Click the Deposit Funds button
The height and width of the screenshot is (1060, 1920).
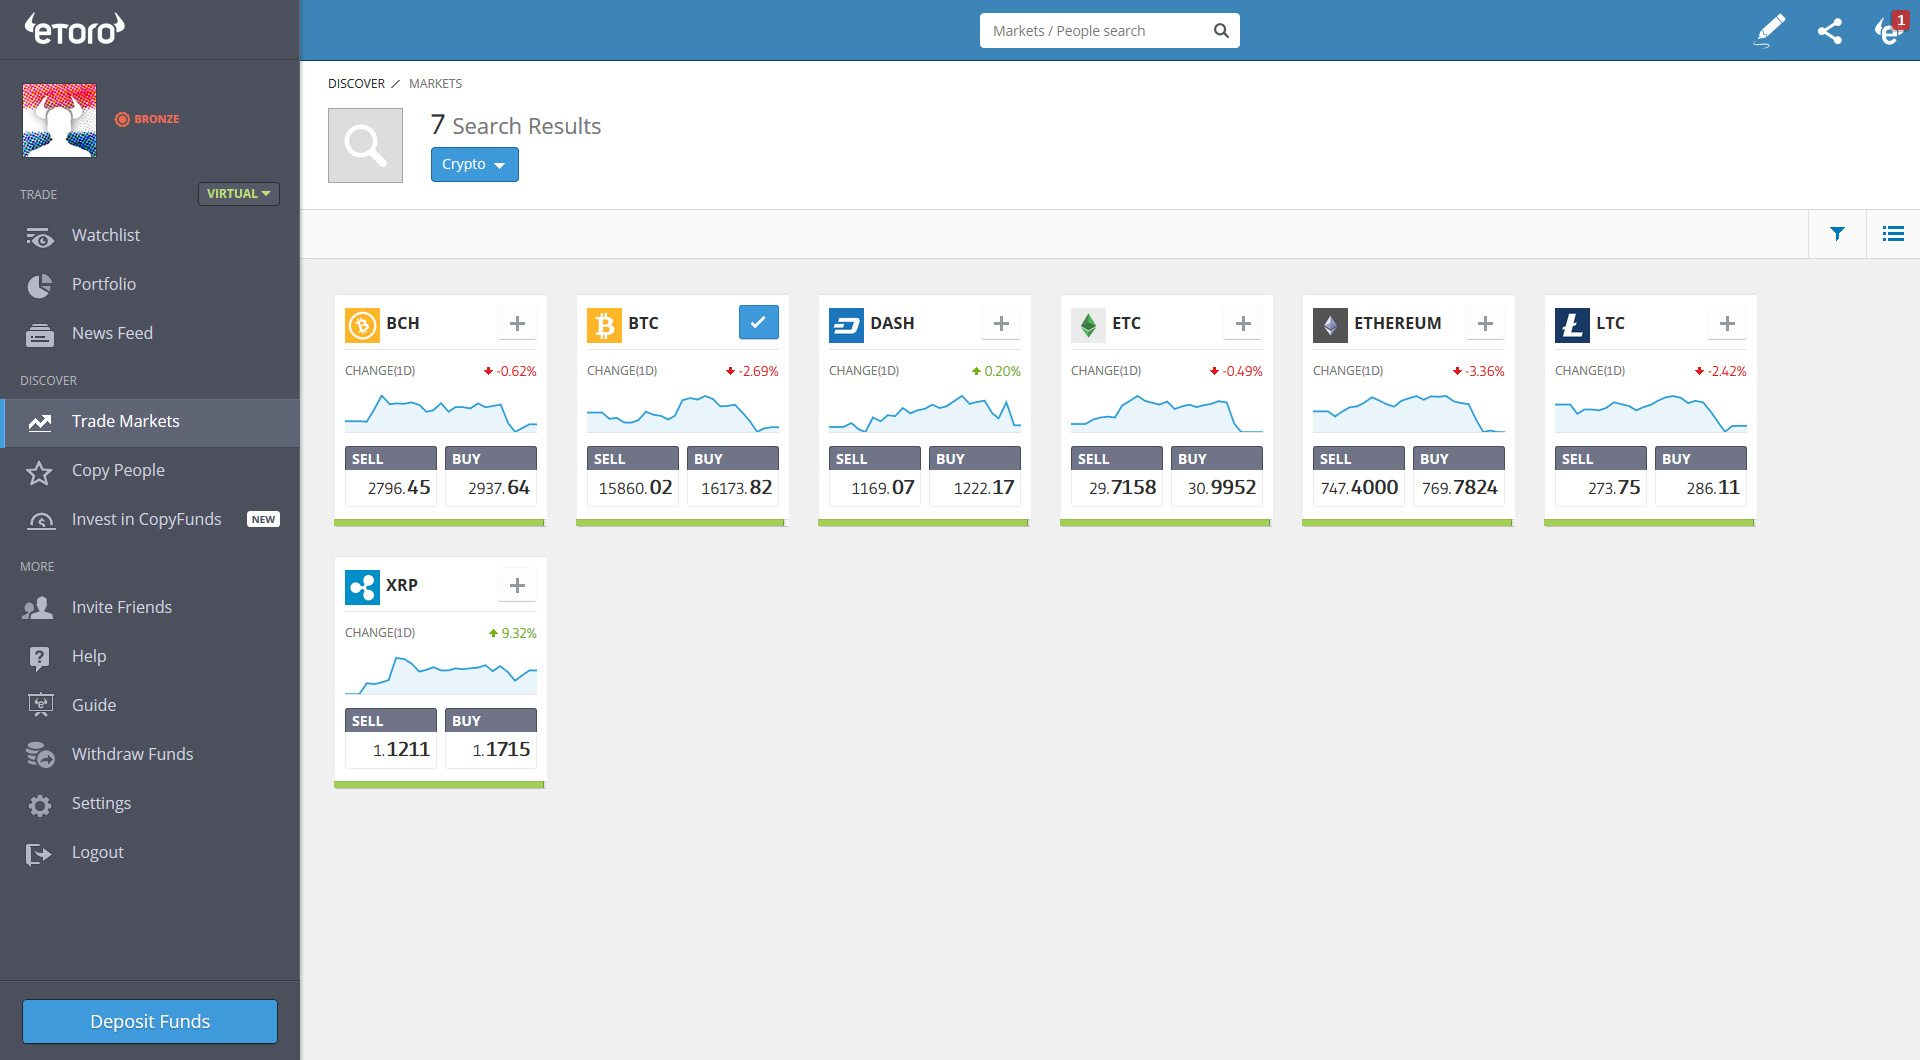(x=150, y=1021)
